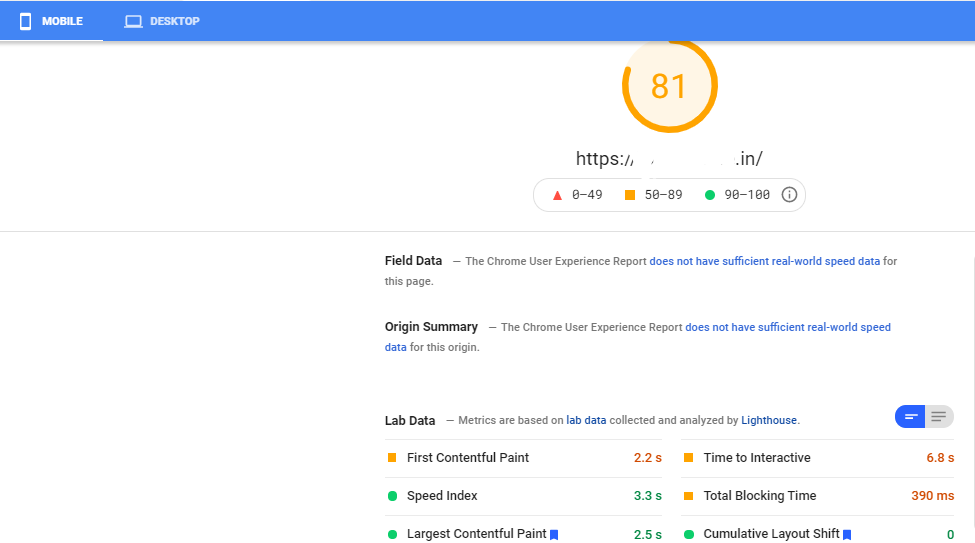Screen dimensions: 975x543
Task: Open score range info icon
Action: [x=789, y=195]
